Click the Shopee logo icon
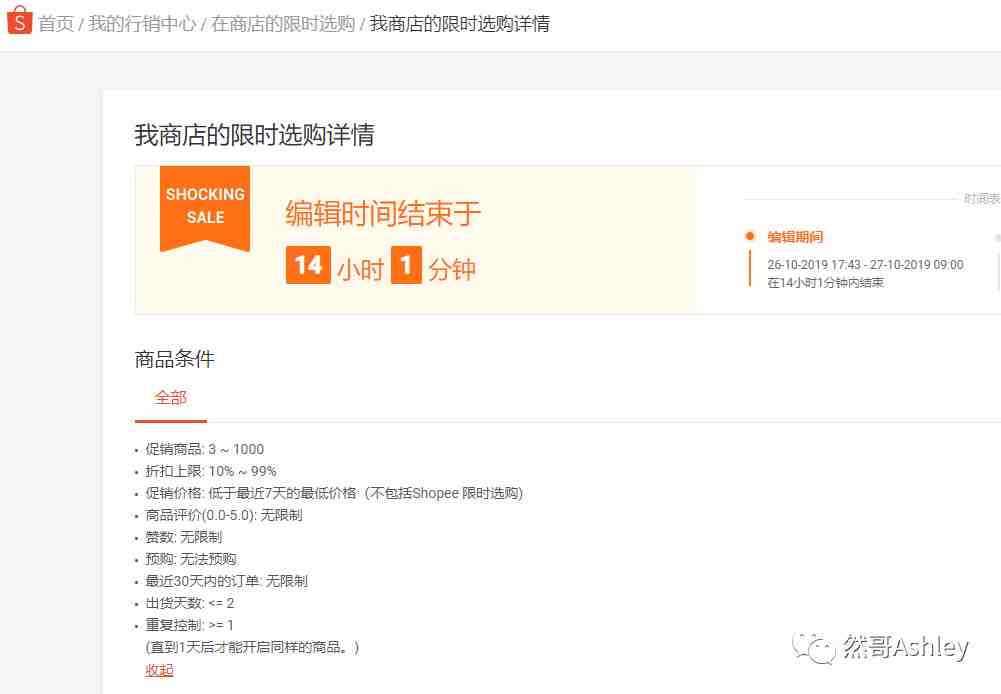 19,20
